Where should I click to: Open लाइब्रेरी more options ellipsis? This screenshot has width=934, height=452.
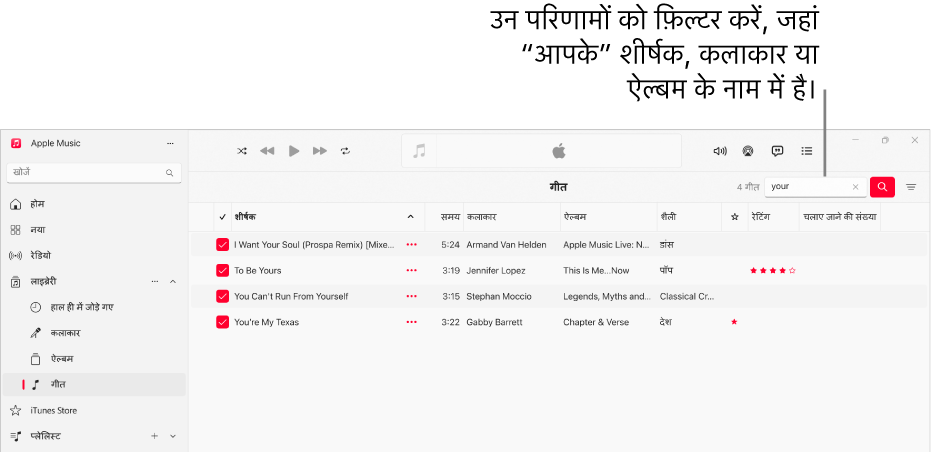155,281
